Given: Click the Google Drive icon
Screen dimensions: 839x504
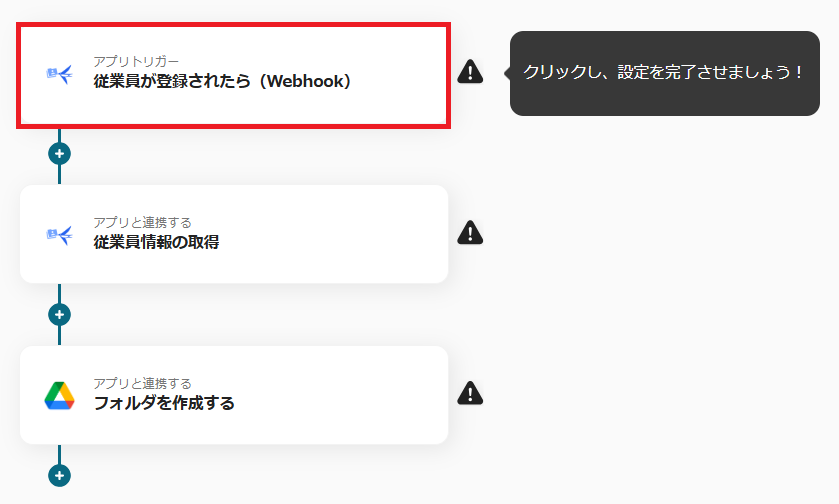Looking at the screenshot, I should (x=59, y=396).
